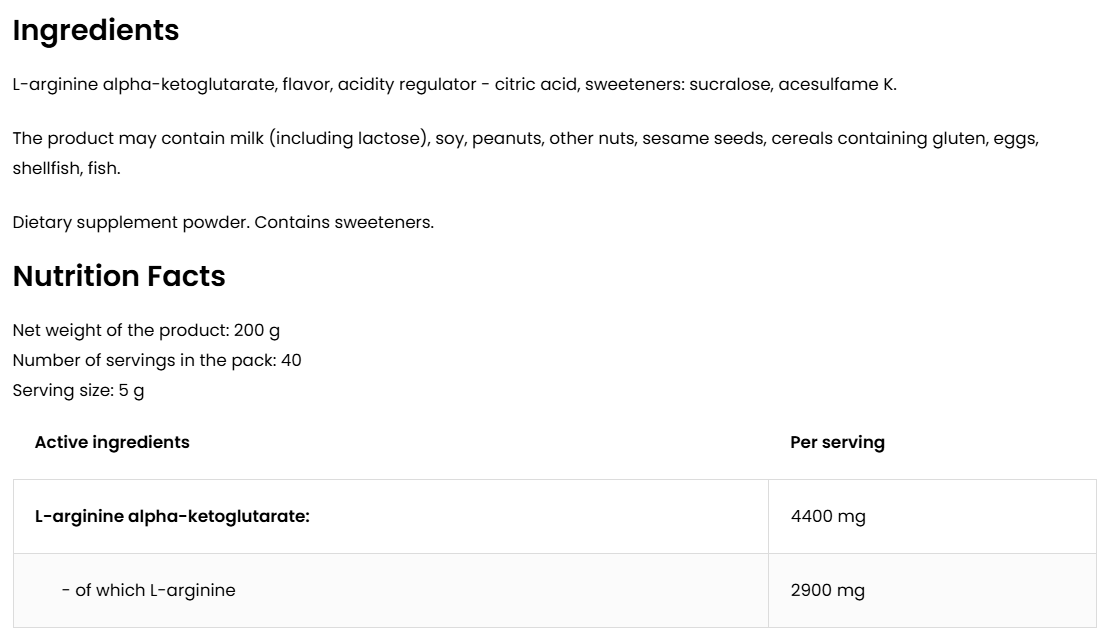Click the Serving size: 5 g line
Screen dimensions: 1105x637
pos(78,390)
